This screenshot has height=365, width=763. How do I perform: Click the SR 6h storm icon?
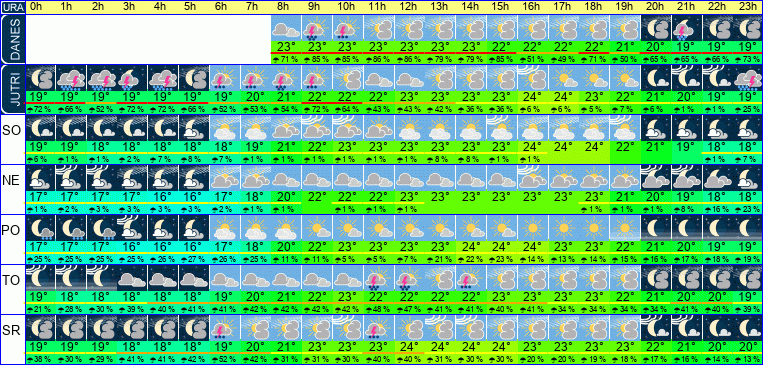pos(224,328)
